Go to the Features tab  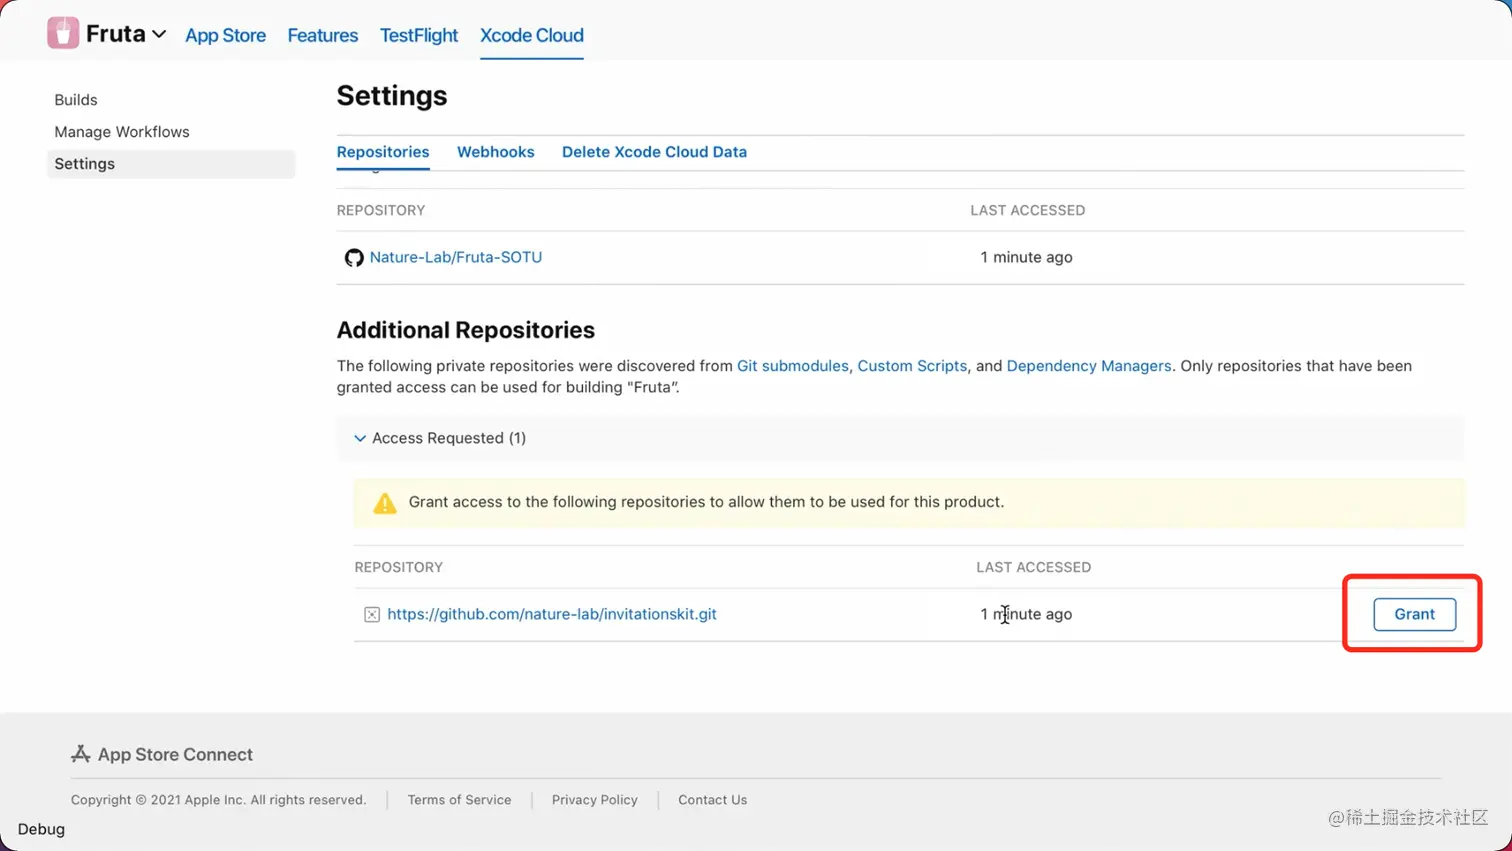point(322,35)
